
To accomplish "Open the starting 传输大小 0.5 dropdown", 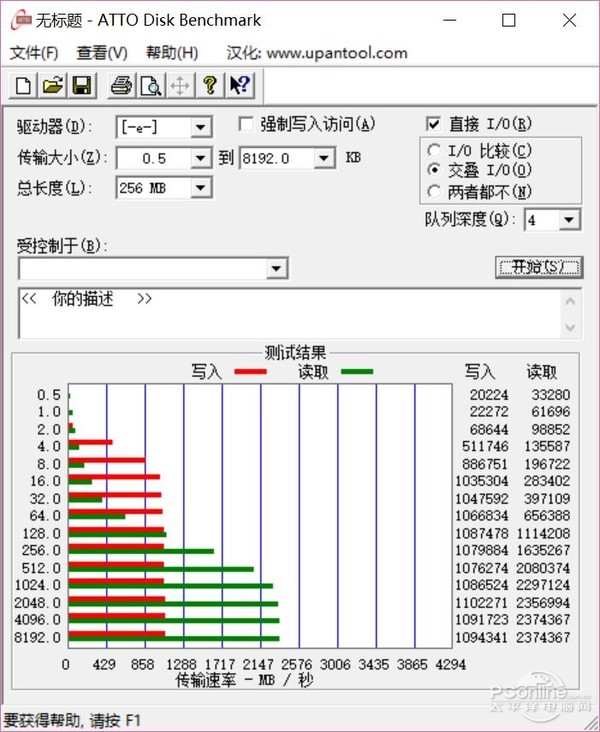I will (x=200, y=158).
